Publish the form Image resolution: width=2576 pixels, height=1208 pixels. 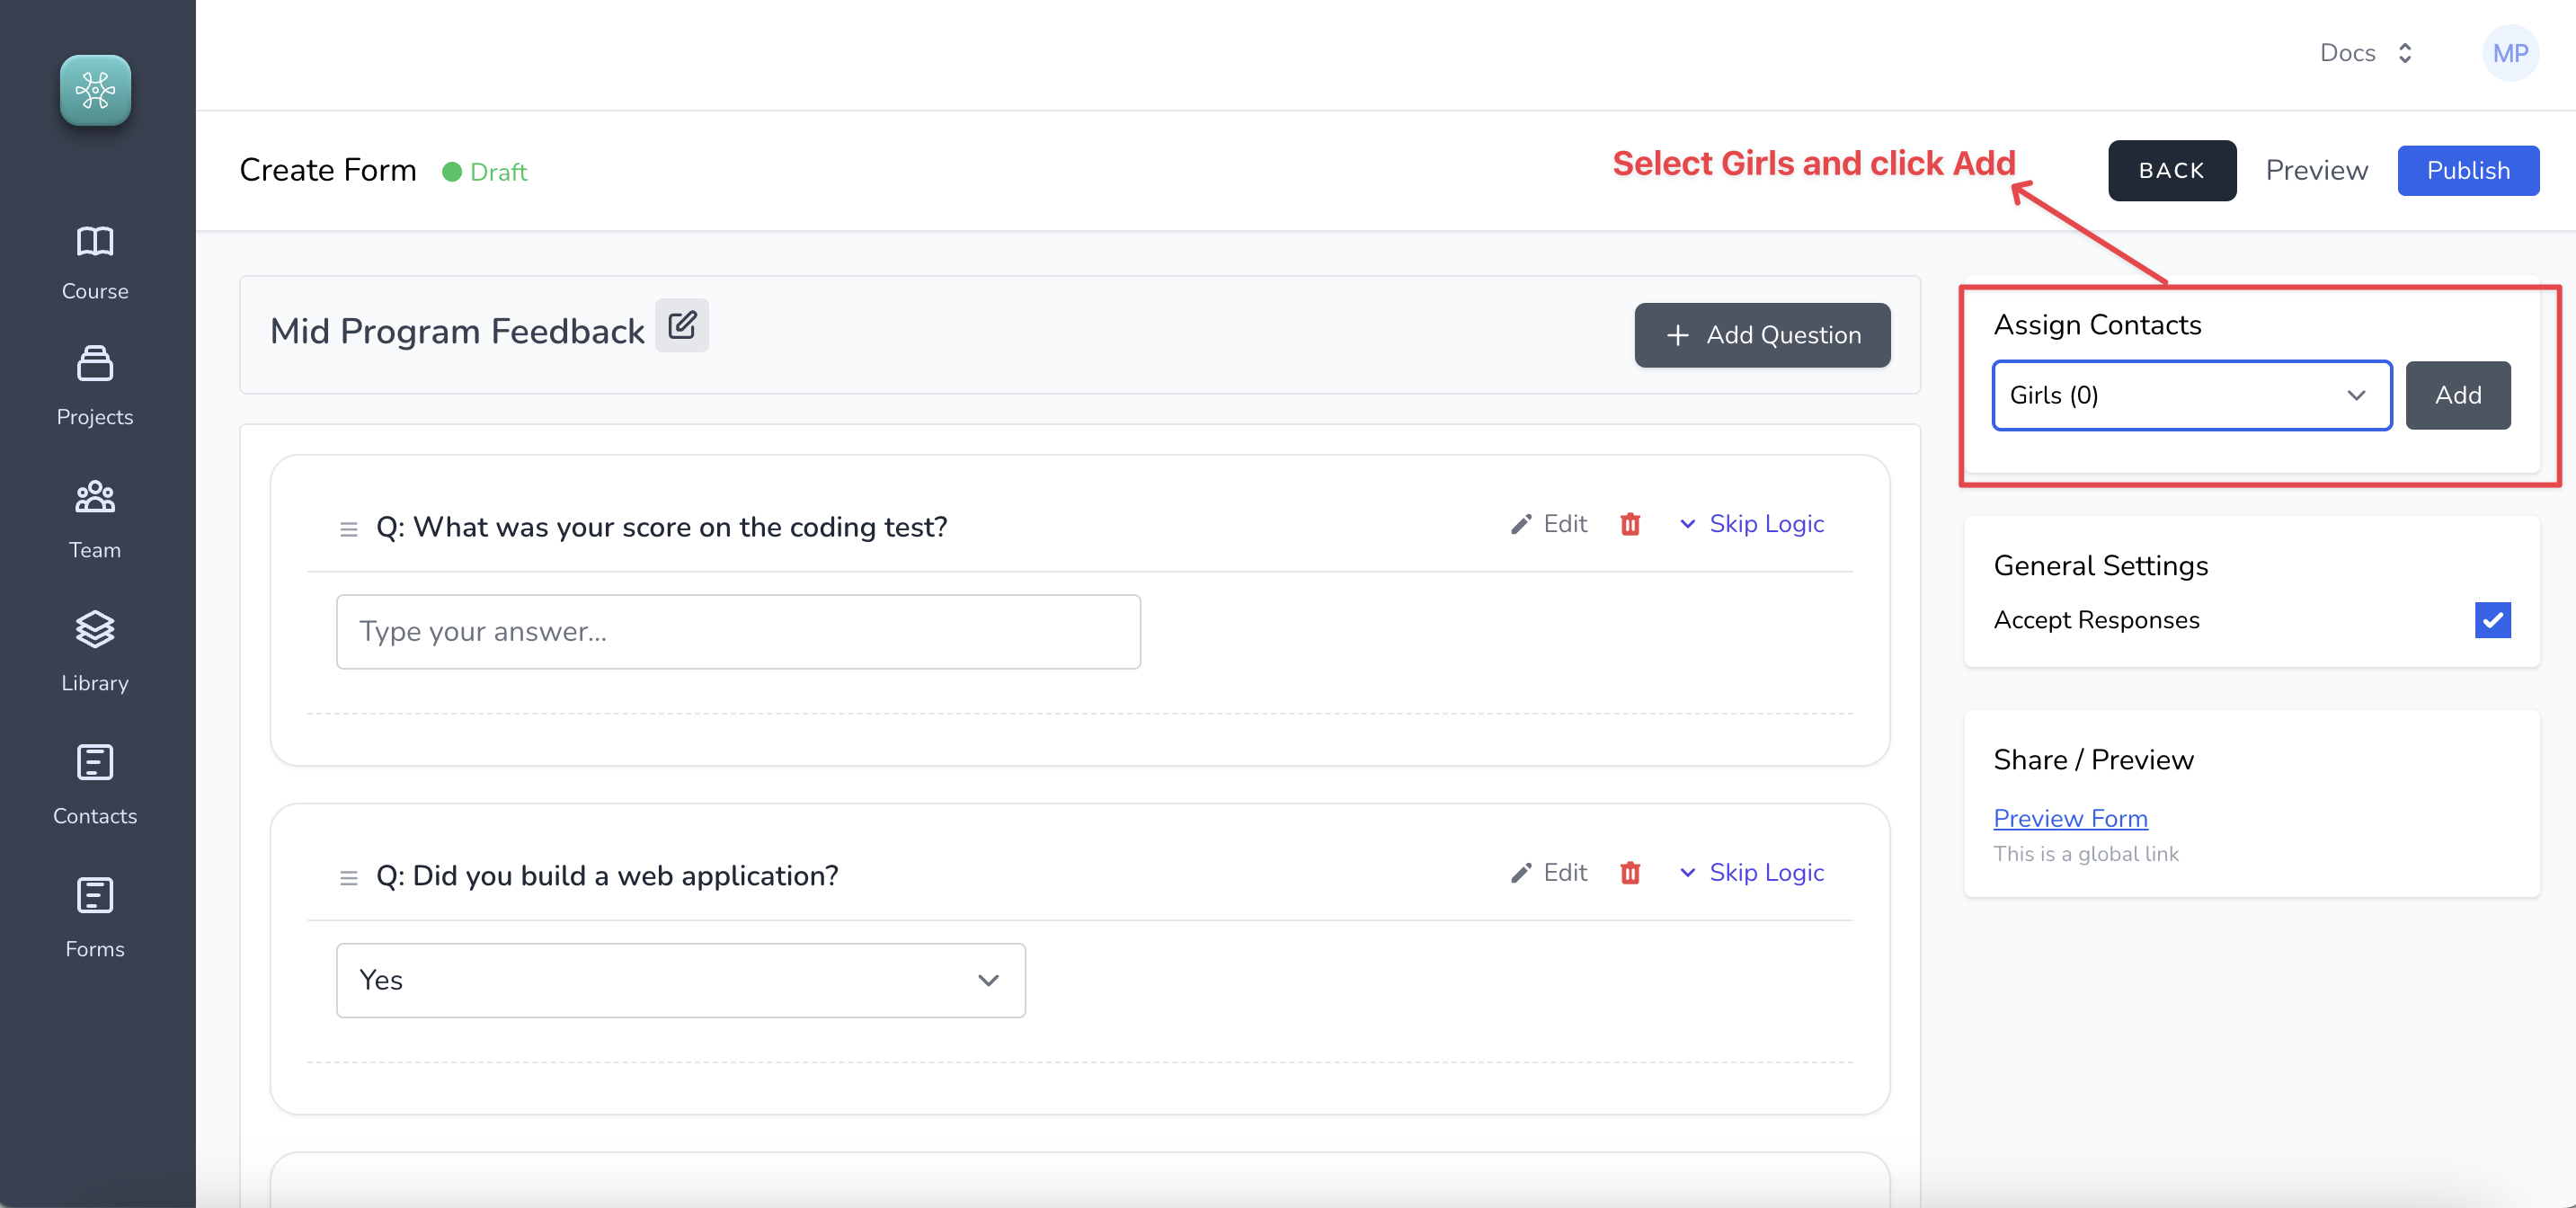[x=2468, y=170]
